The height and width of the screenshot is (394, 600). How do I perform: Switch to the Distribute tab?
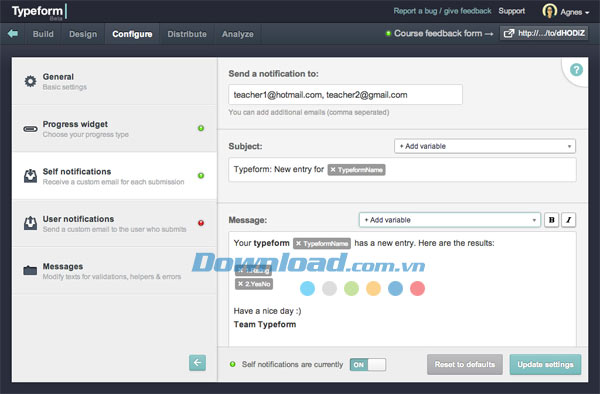click(187, 34)
